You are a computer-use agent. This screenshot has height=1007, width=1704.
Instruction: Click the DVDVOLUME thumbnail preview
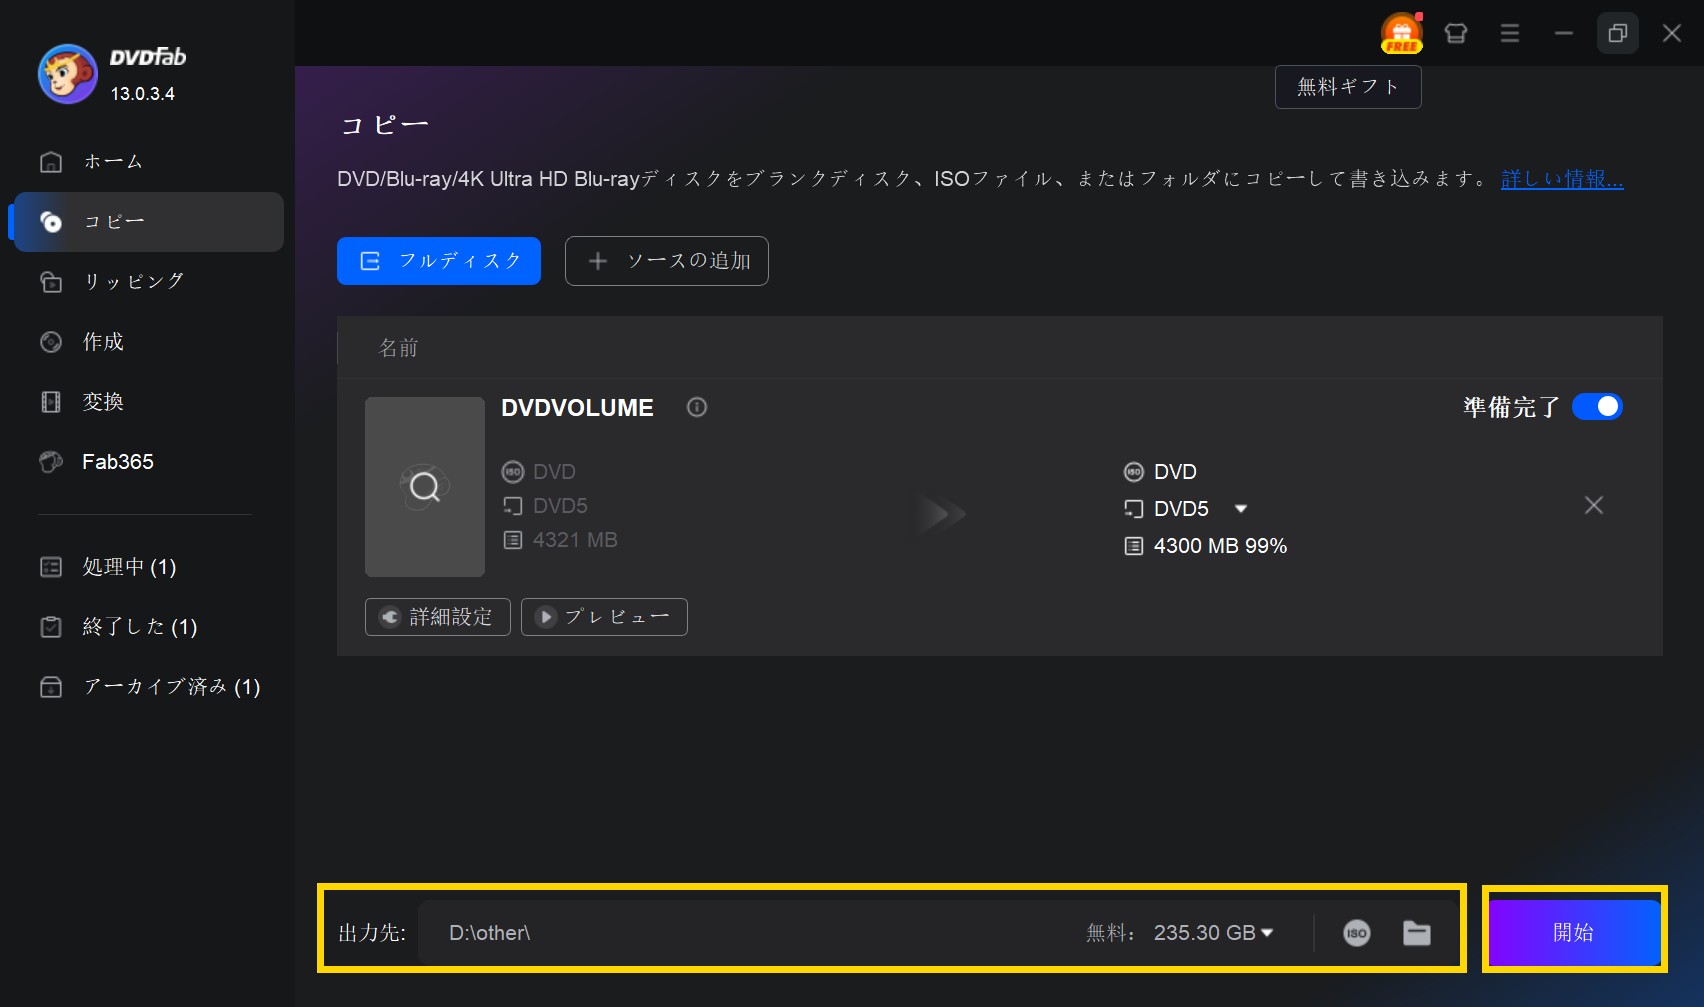point(425,487)
